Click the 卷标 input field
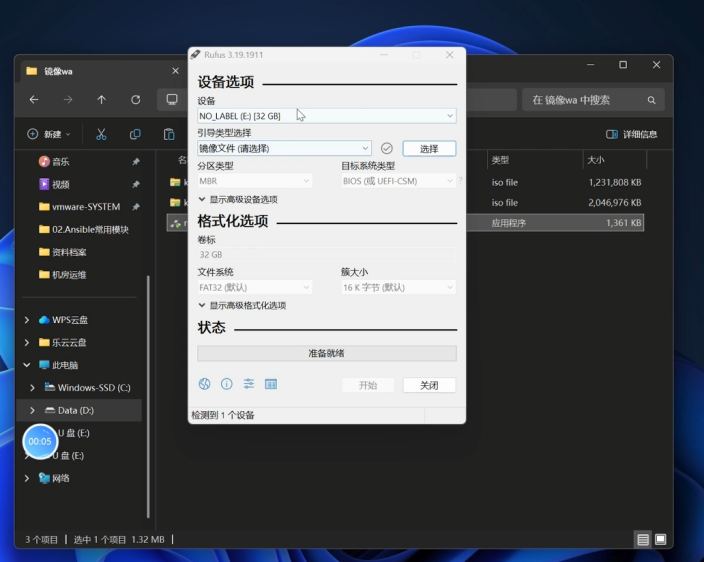 pos(327,255)
